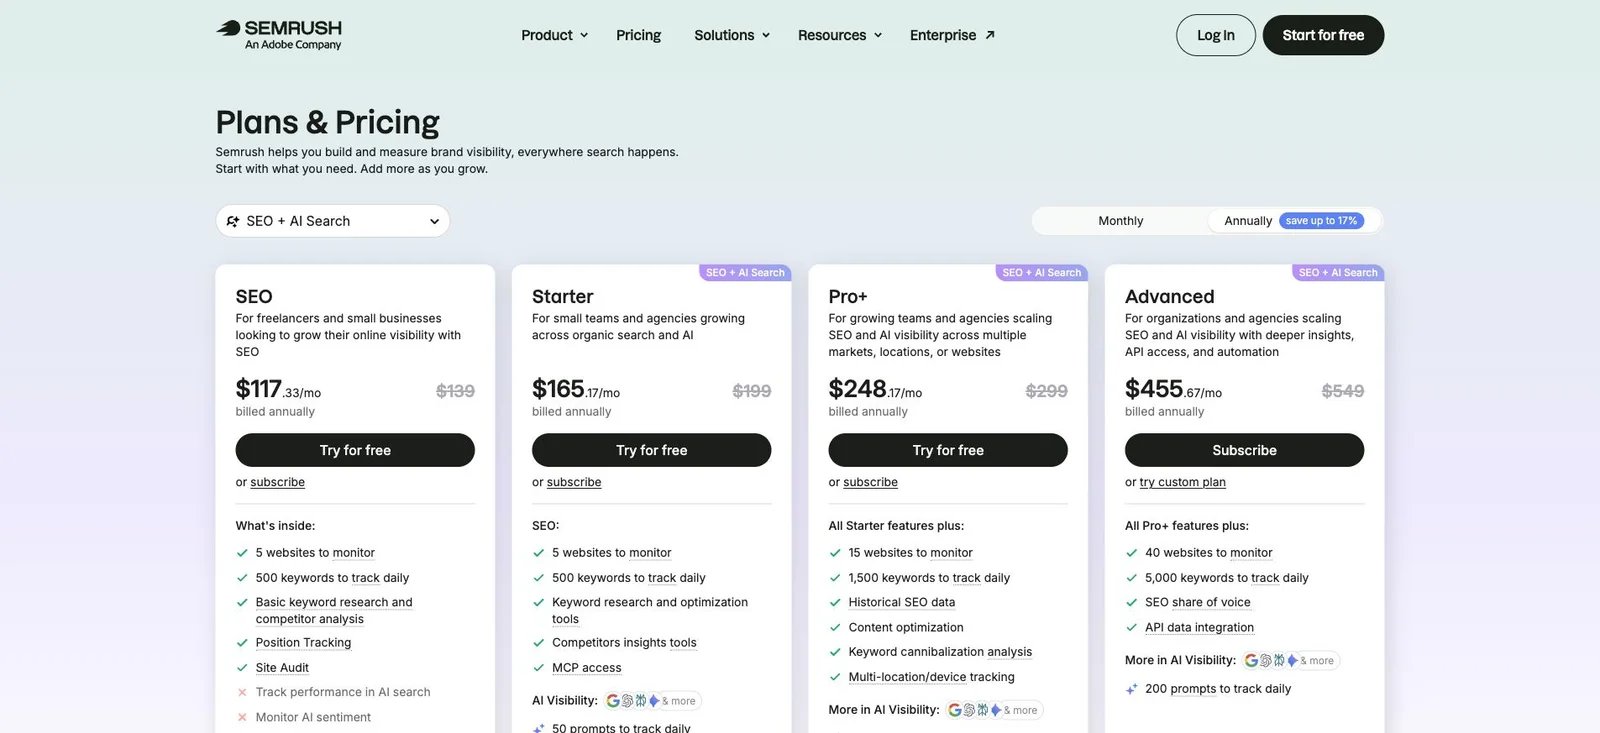Click 40 websites to monitor feature
Viewport: 1600px width, 733px height.
click(x=1208, y=553)
